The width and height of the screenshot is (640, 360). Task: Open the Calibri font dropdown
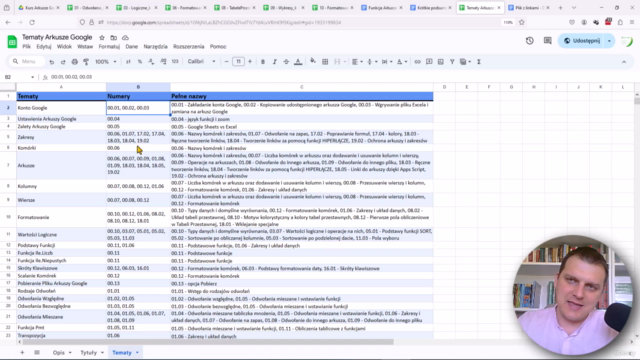(201, 62)
